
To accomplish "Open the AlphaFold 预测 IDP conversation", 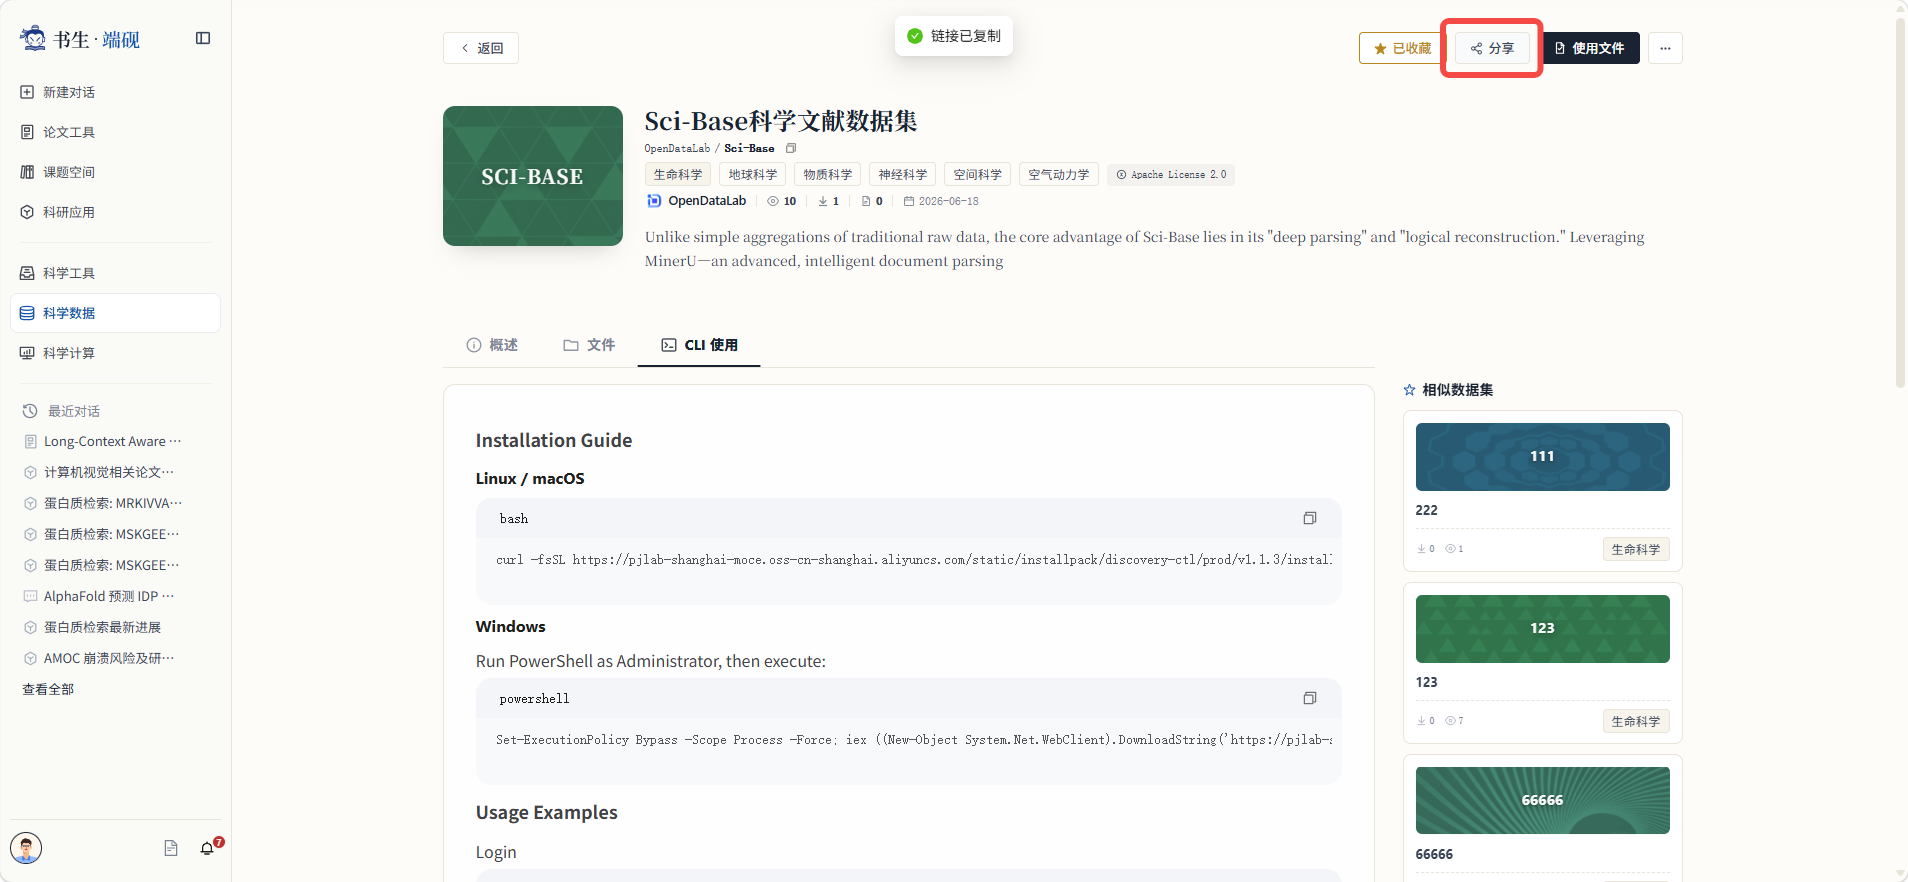I will point(108,596).
